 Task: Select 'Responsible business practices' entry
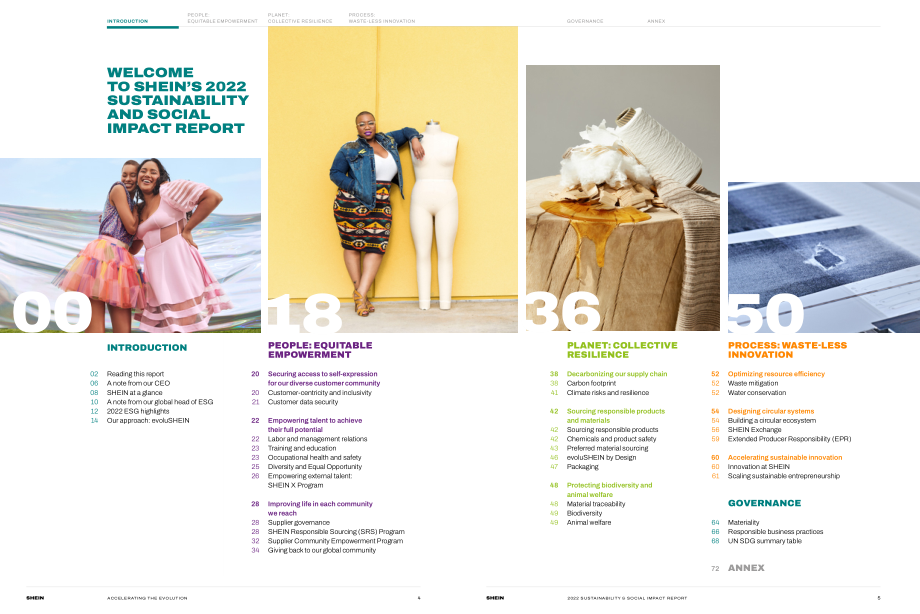coord(776,532)
